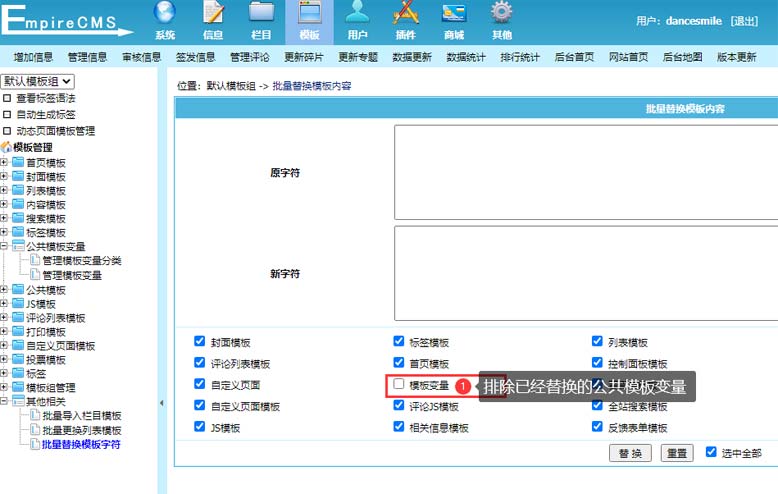Collapse the 公共模板变量 tree node
This screenshot has width=778, height=494.
pyautogui.click(x=4, y=246)
